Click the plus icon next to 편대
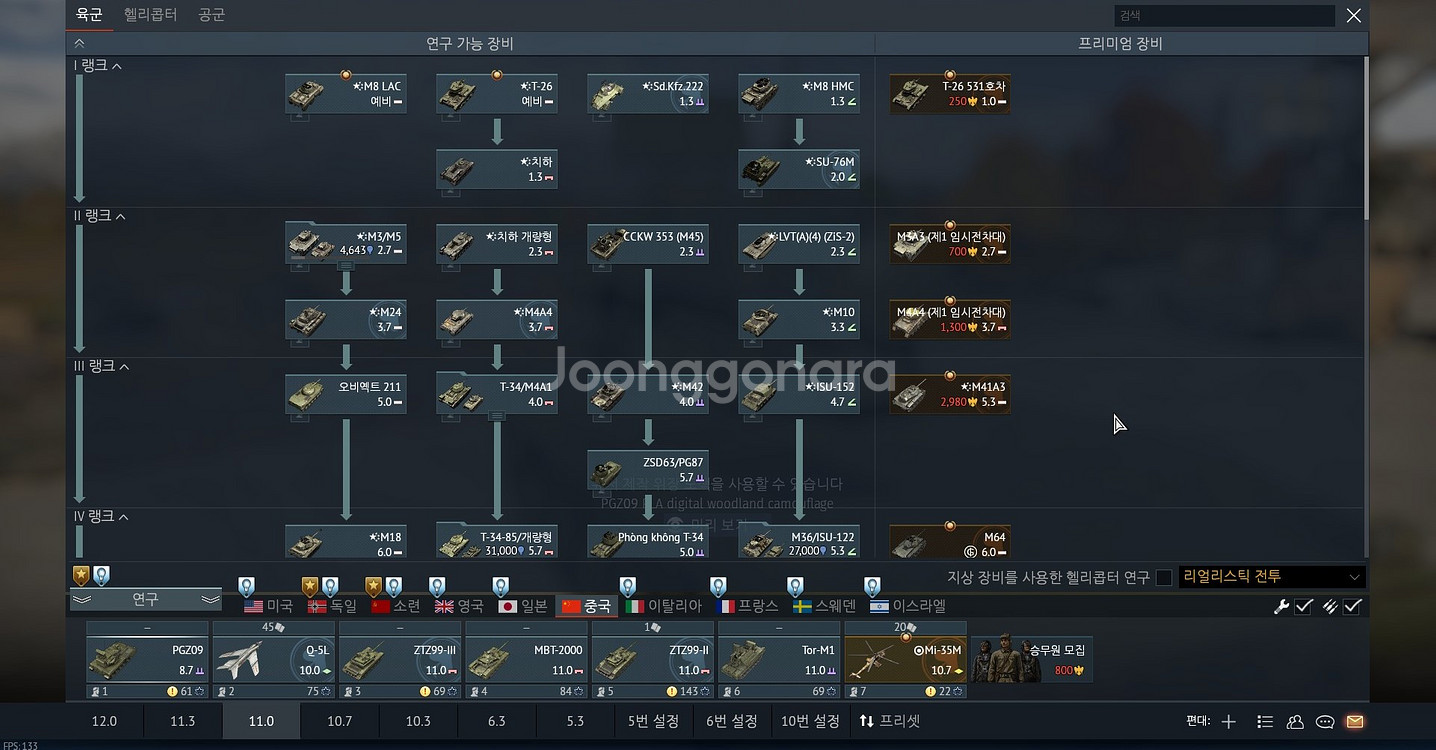This screenshot has height=750, width=1436. click(1229, 721)
